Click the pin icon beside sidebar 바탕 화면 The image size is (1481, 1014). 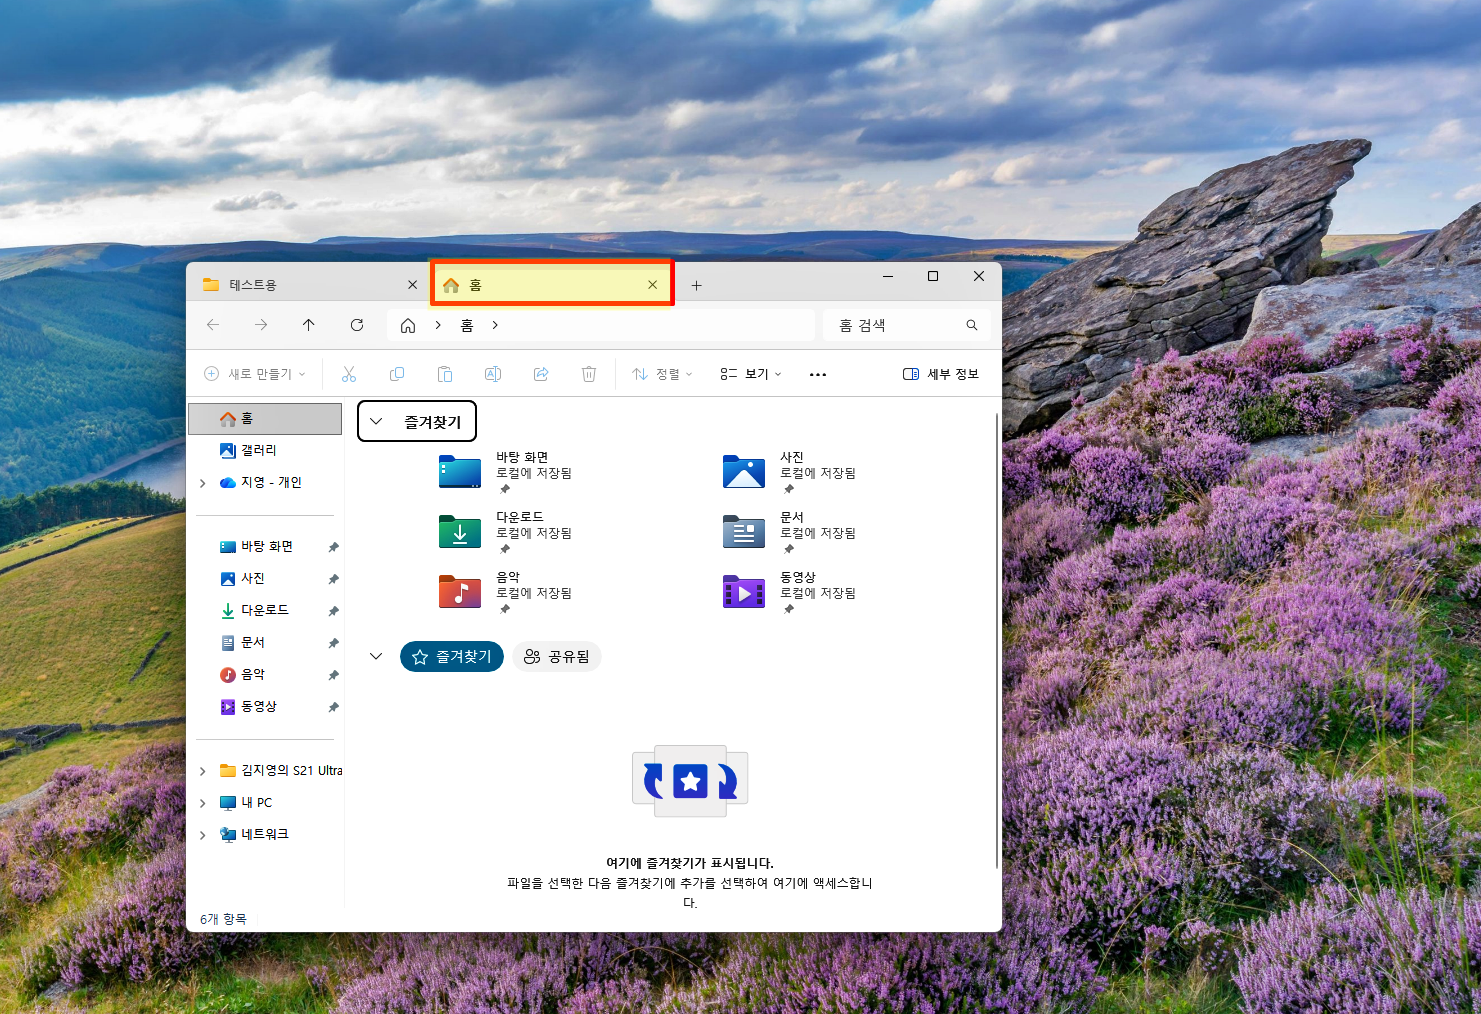(x=333, y=547)
